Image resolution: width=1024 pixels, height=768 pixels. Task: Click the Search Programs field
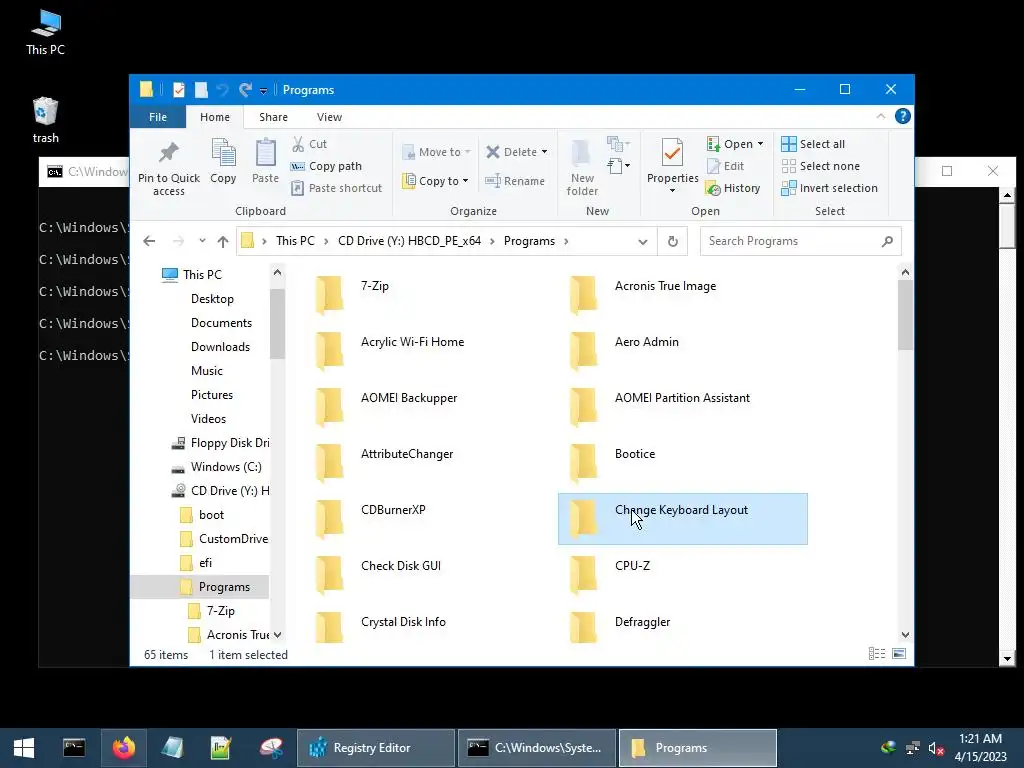pyautogui.click(x=800, y=241)
